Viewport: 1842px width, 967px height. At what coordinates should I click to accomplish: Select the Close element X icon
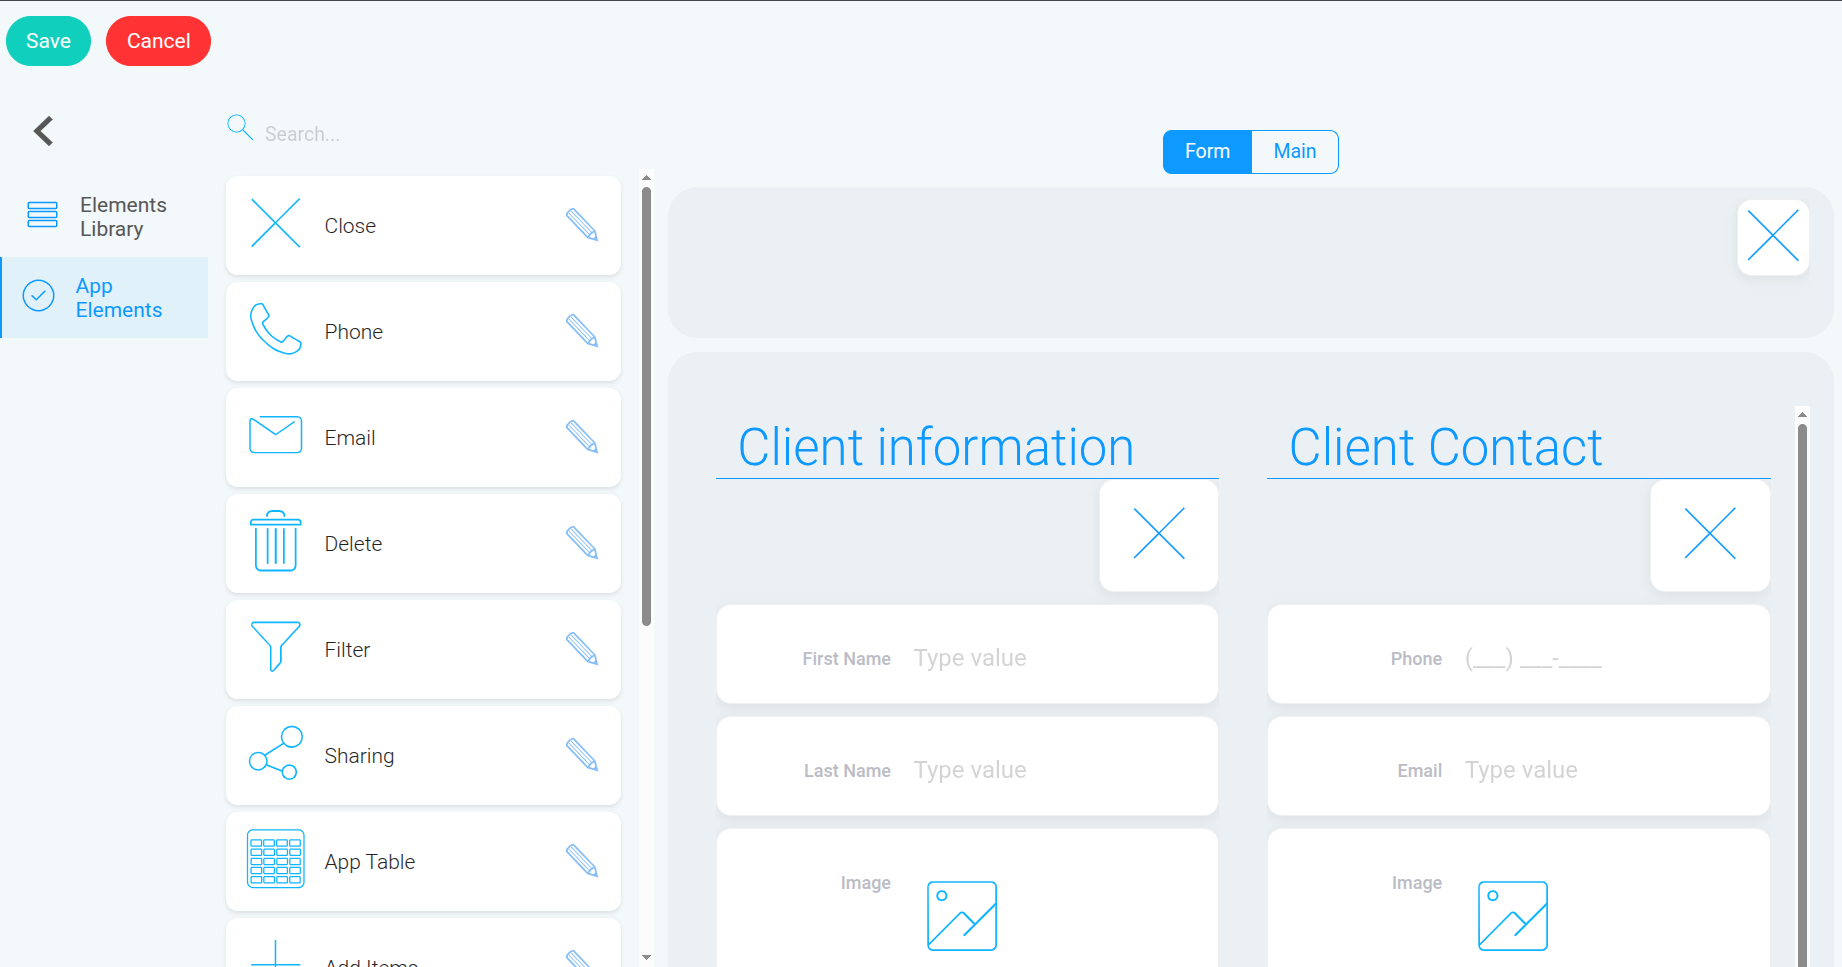275,223
